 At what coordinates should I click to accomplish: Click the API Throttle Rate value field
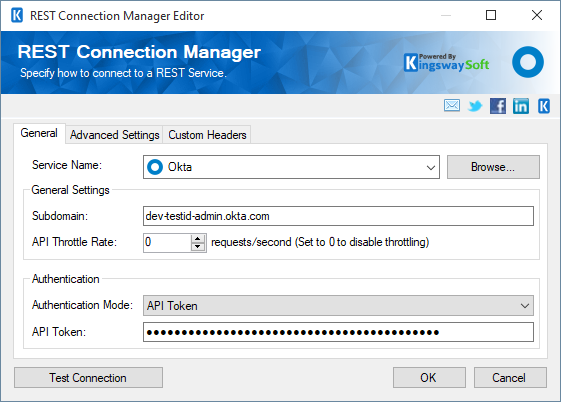point(167,242)
